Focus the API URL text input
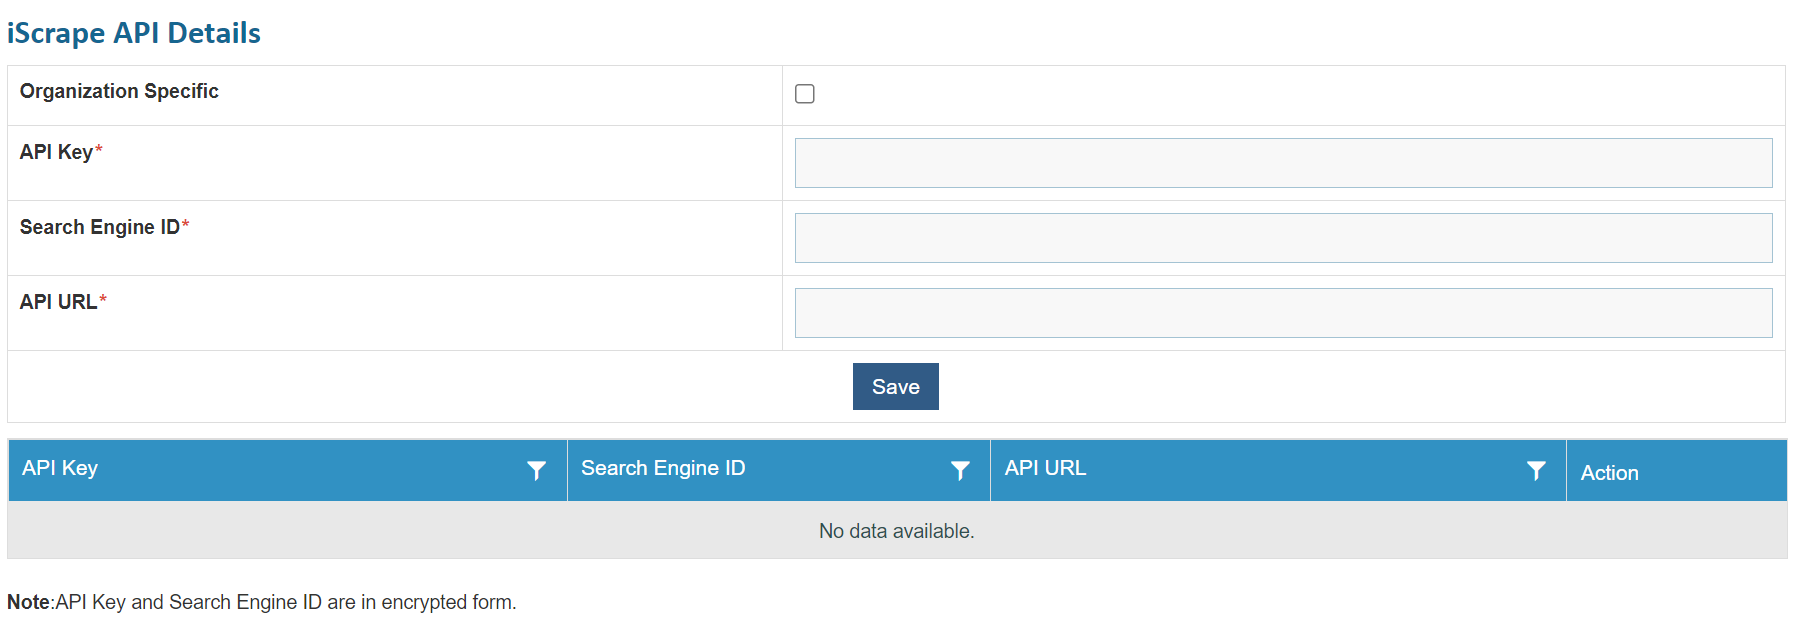Viewport: 1816px width, 637px height. coord(1283,313)
